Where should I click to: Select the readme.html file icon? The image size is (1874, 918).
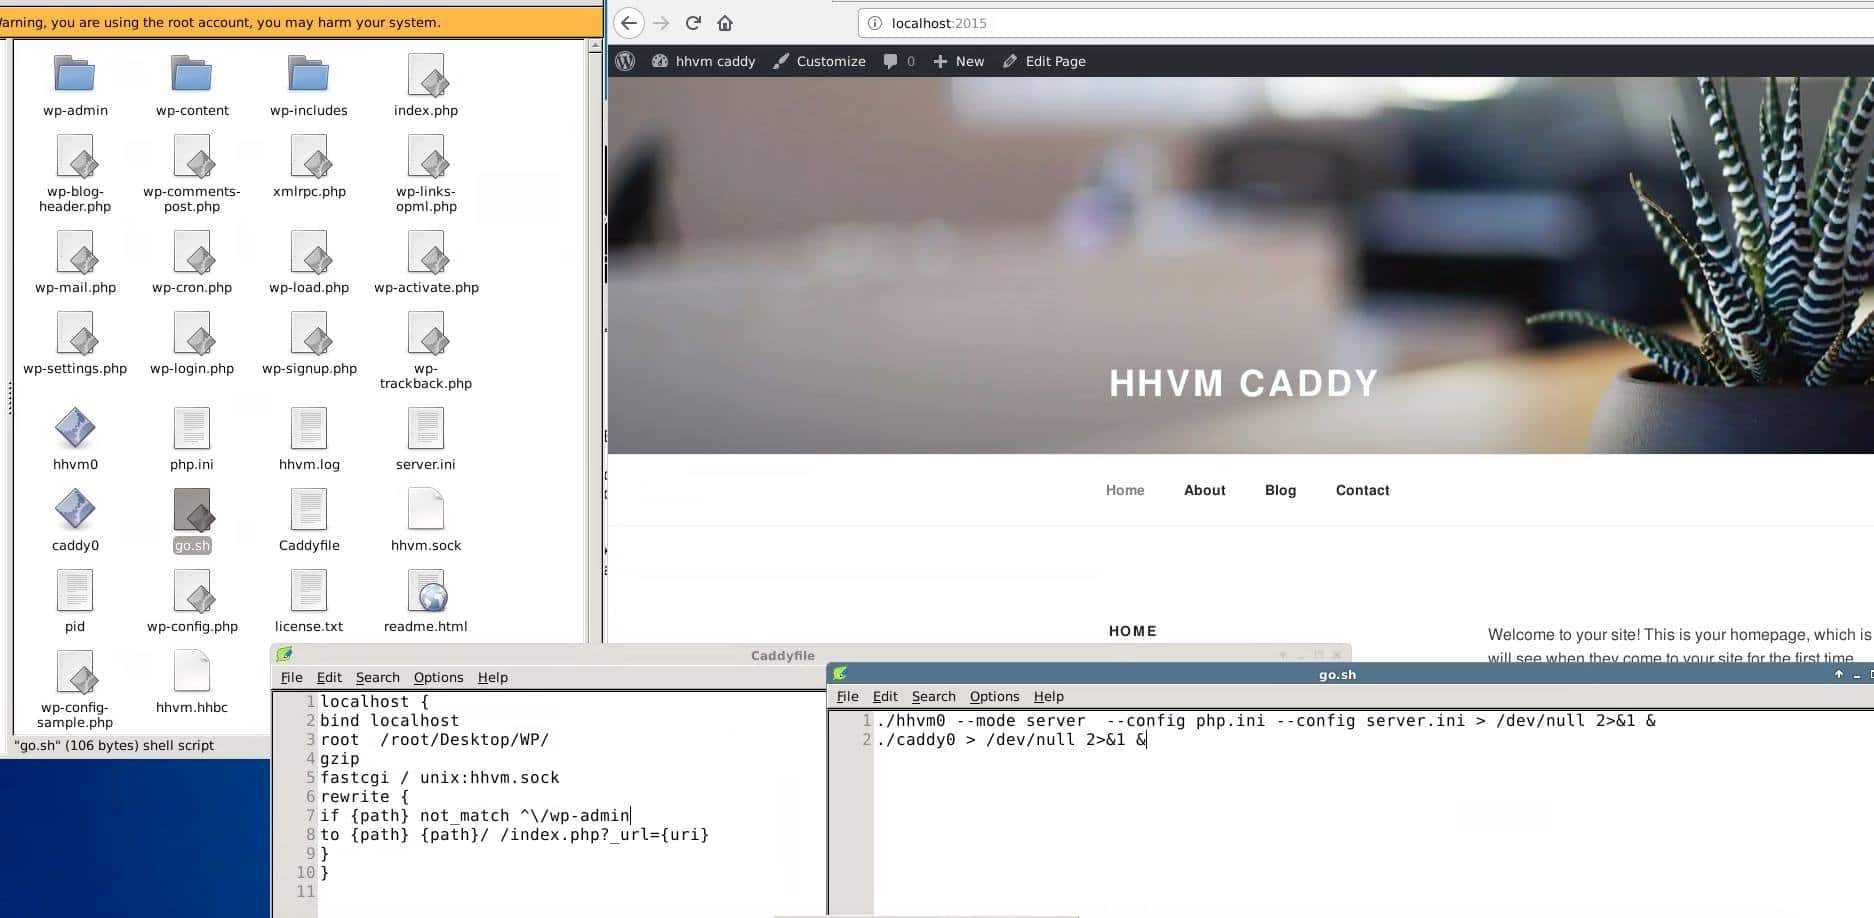click(x=426, y=591)
